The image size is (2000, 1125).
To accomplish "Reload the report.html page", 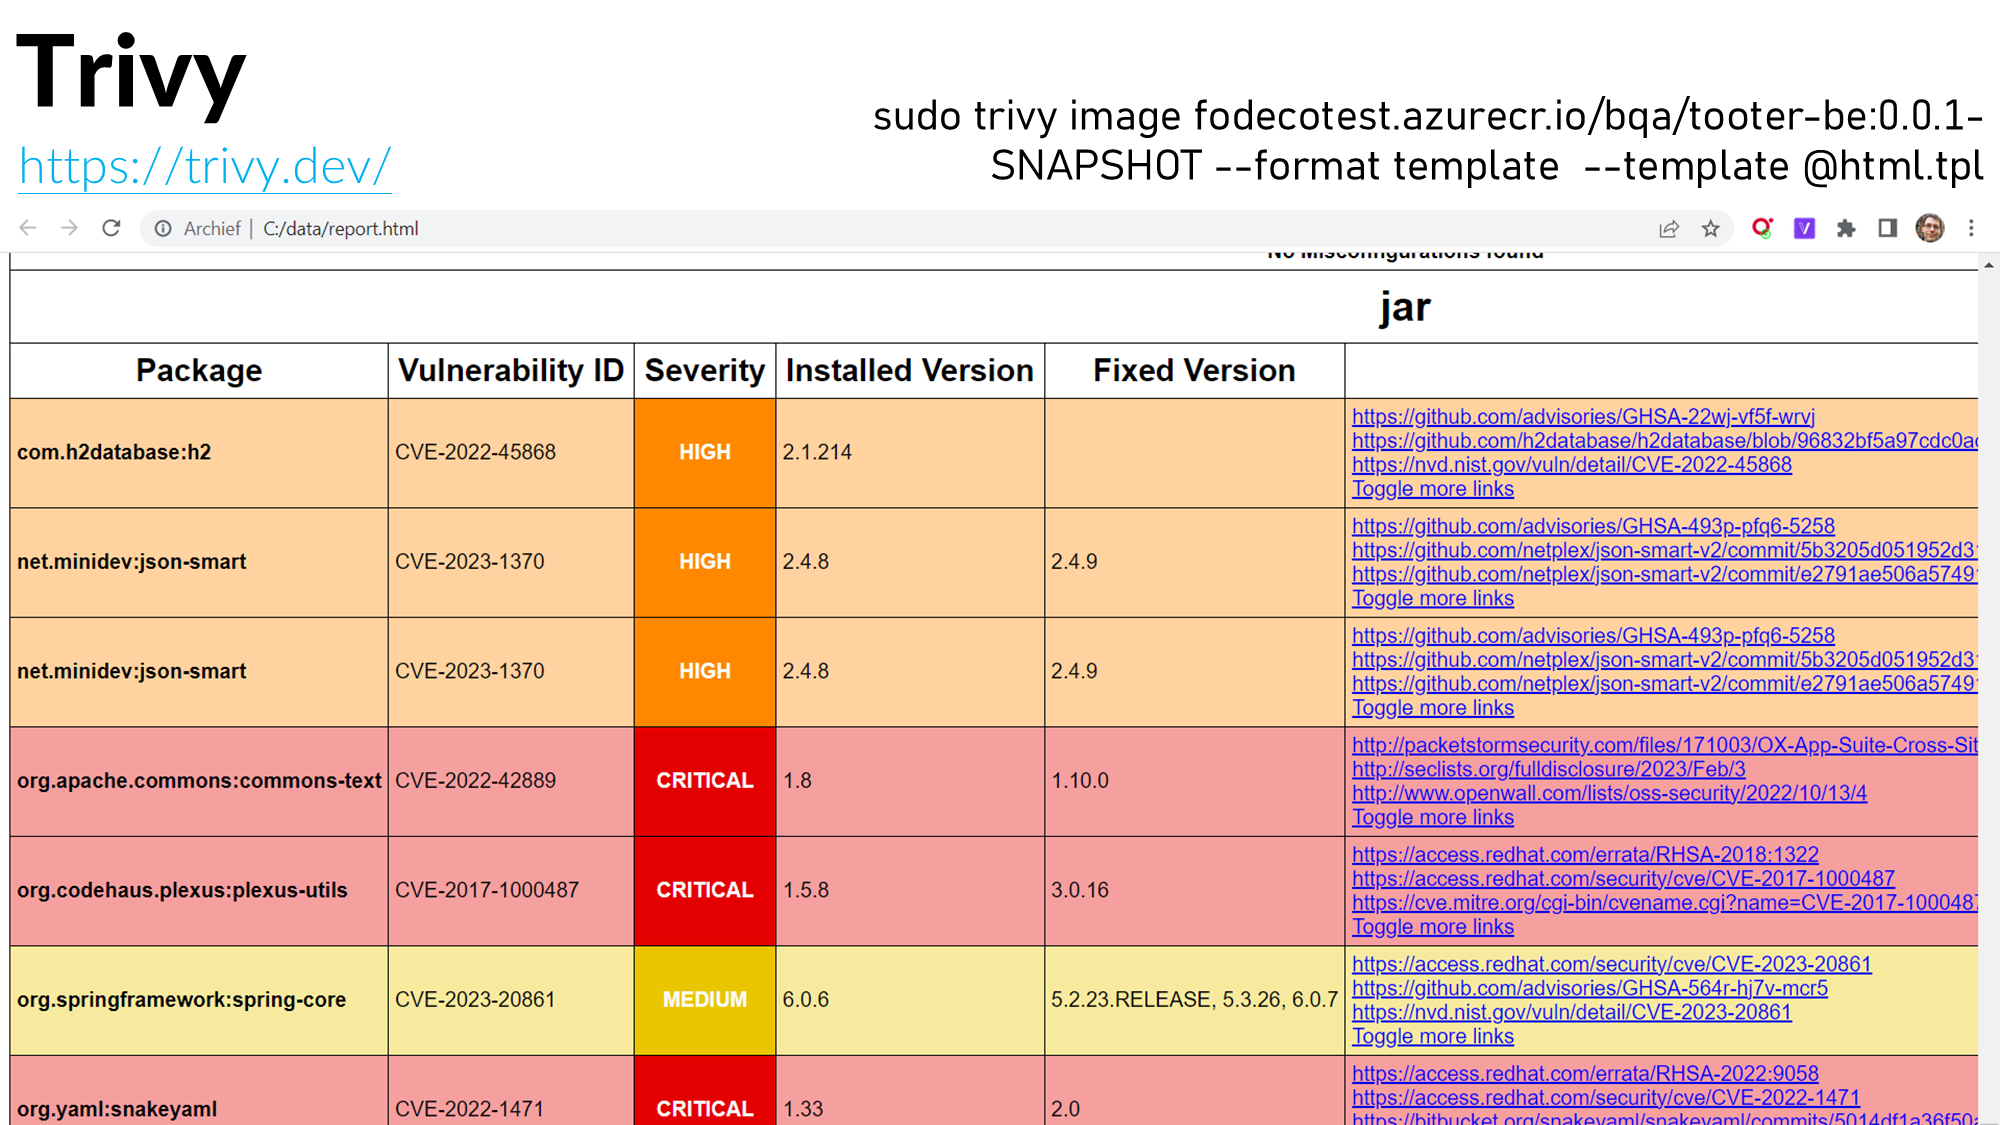I will pyautogui.click(x=111, y=228).
